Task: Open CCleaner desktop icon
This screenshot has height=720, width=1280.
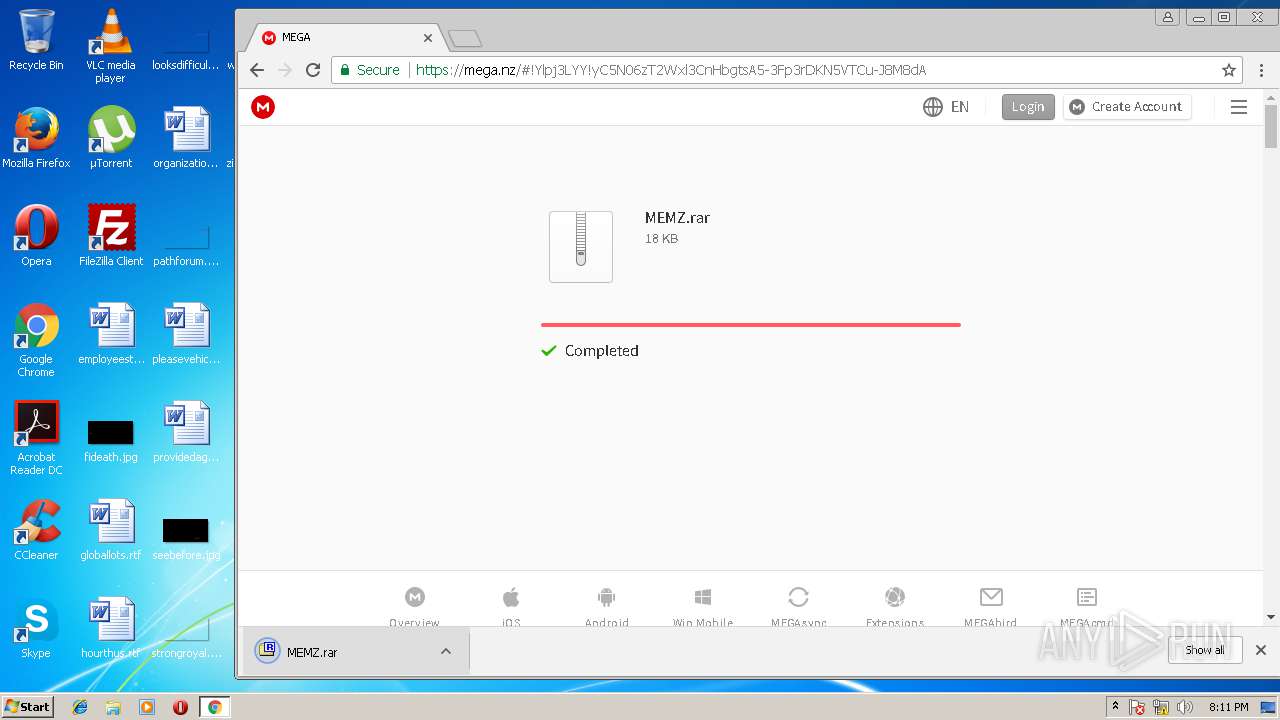Action: coord(36,530)
